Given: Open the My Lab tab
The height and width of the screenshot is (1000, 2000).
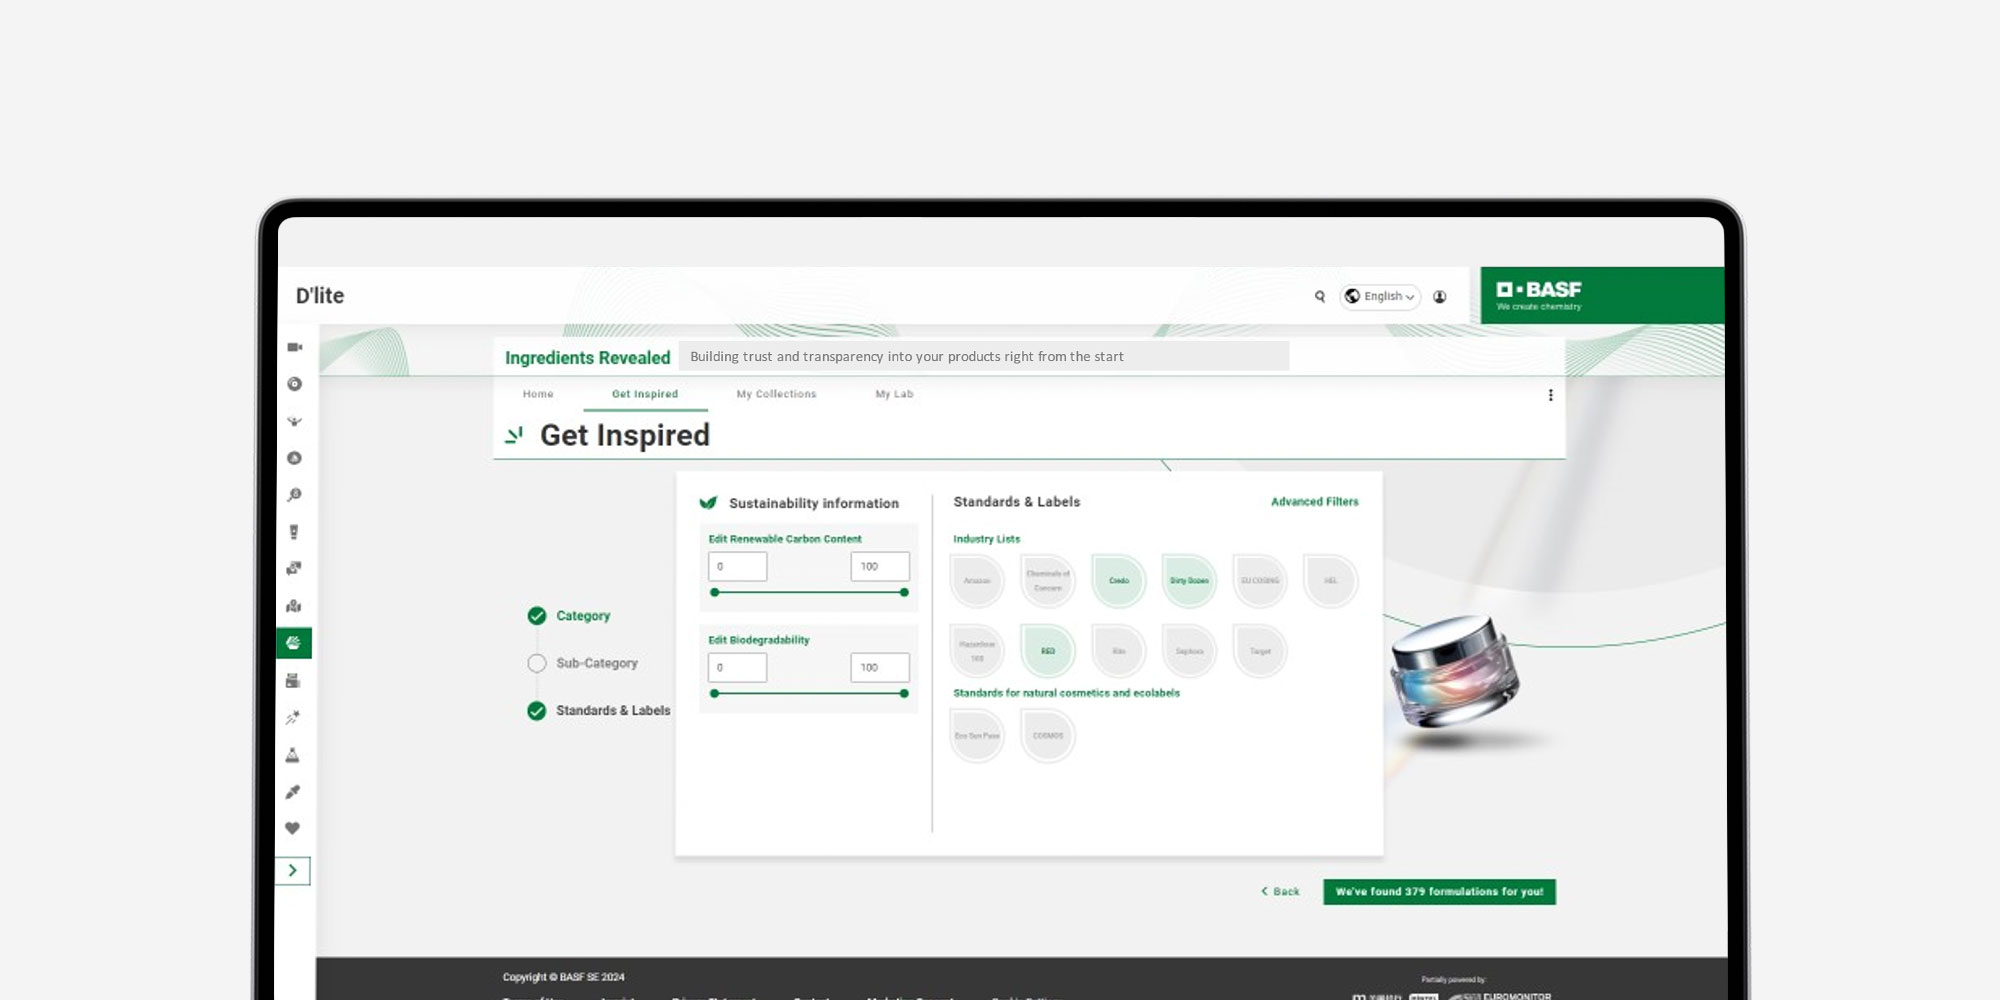Looking at the screenshot, I should click(x=895, y=394).
